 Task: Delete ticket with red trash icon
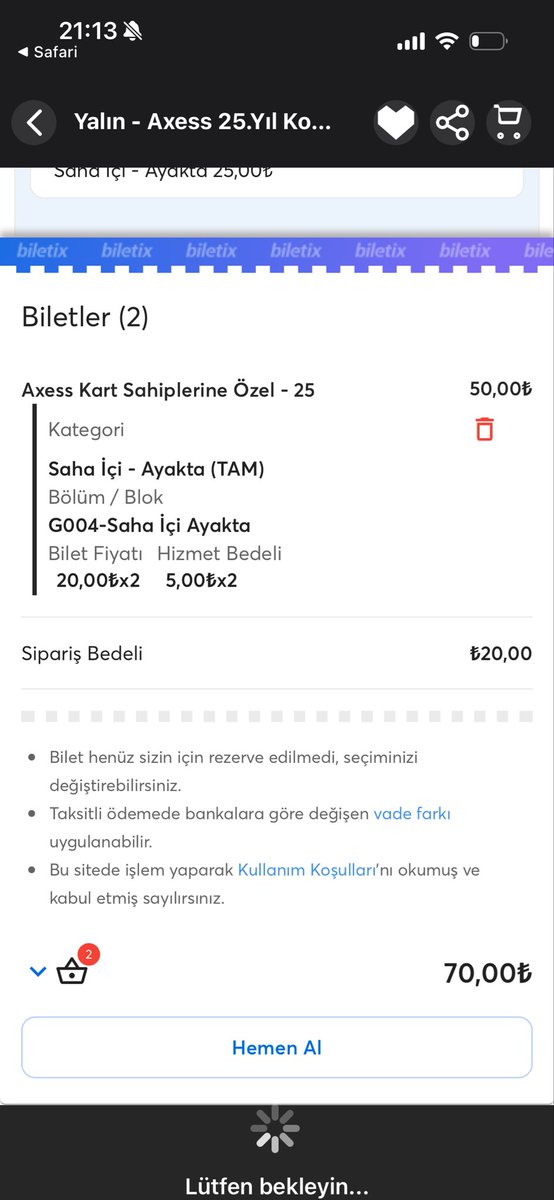(x=485, y=429)
